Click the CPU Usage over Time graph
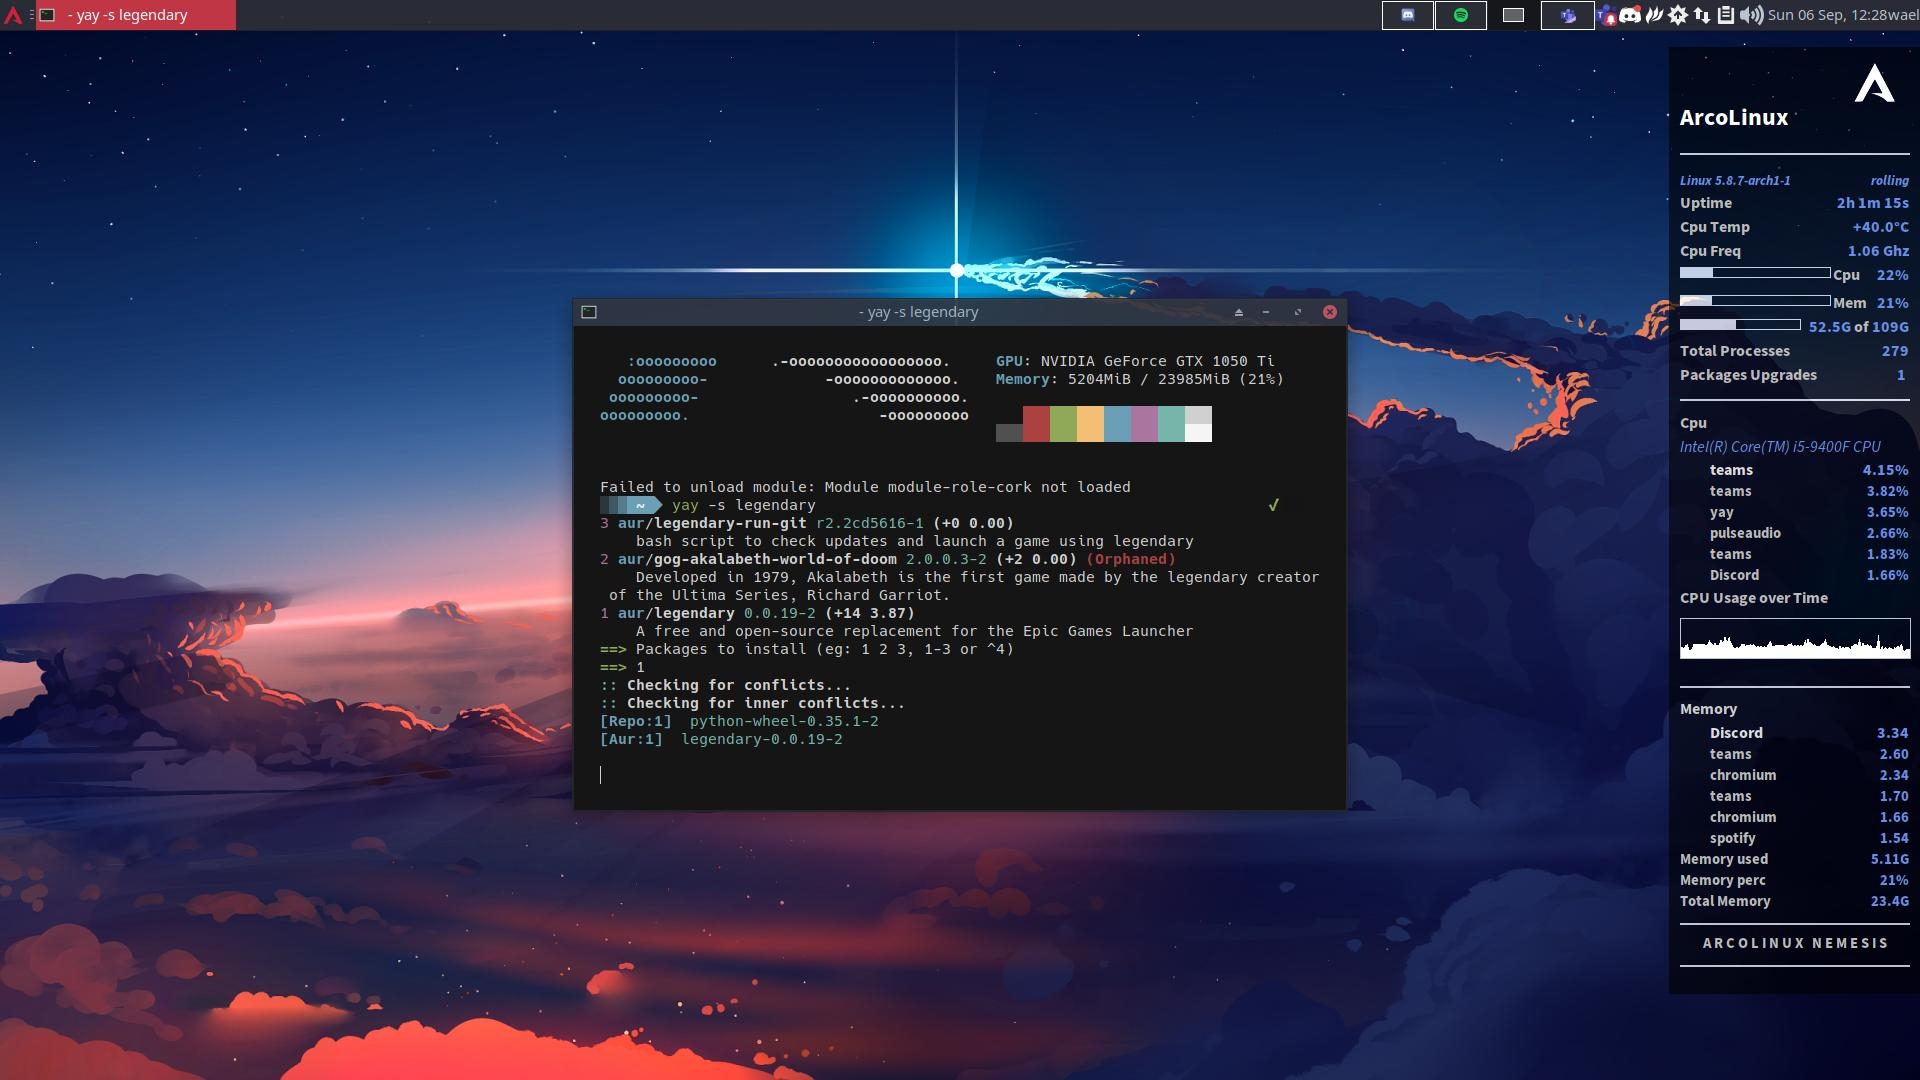This screenshot has height=1080, width=1920. coord(1795,638)
